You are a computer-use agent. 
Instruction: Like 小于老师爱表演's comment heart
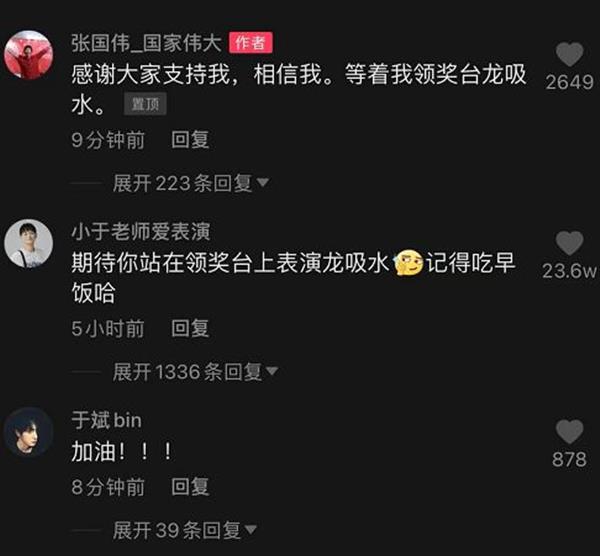point(569,243)
